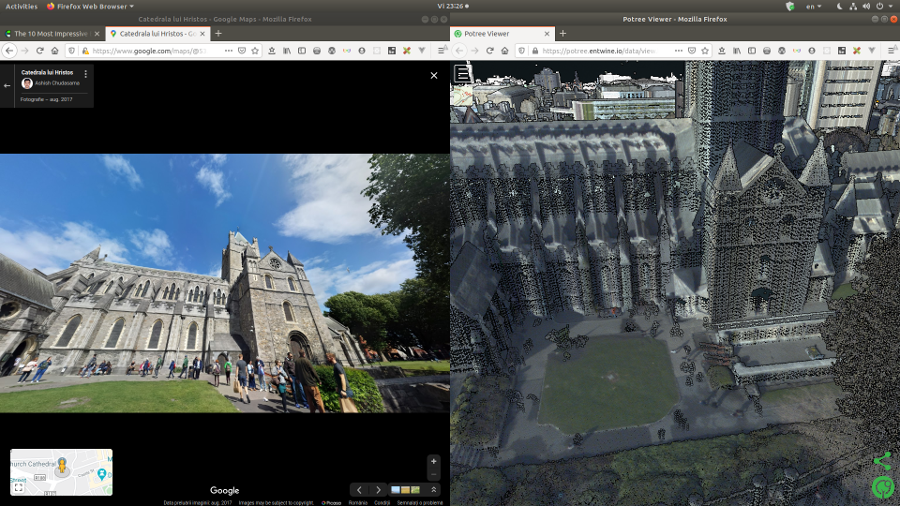This screenshot has height=506, width=900.
Task: Open page actions menu in Potree address bar
Action: (x=678, y=50)
